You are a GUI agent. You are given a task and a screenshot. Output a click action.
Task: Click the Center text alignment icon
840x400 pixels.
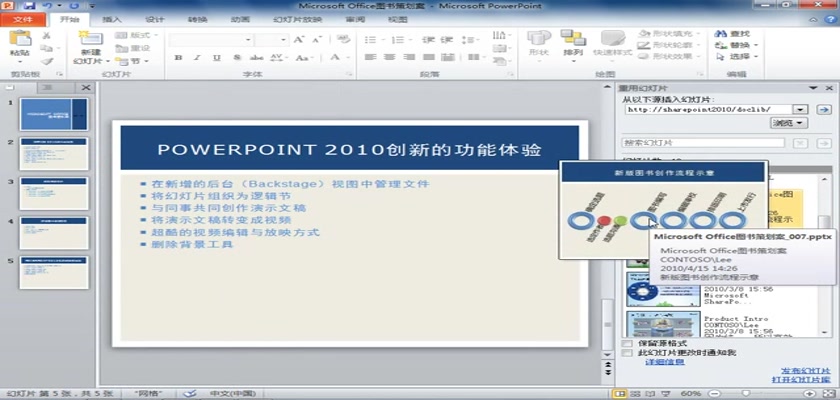coord(389,57)
